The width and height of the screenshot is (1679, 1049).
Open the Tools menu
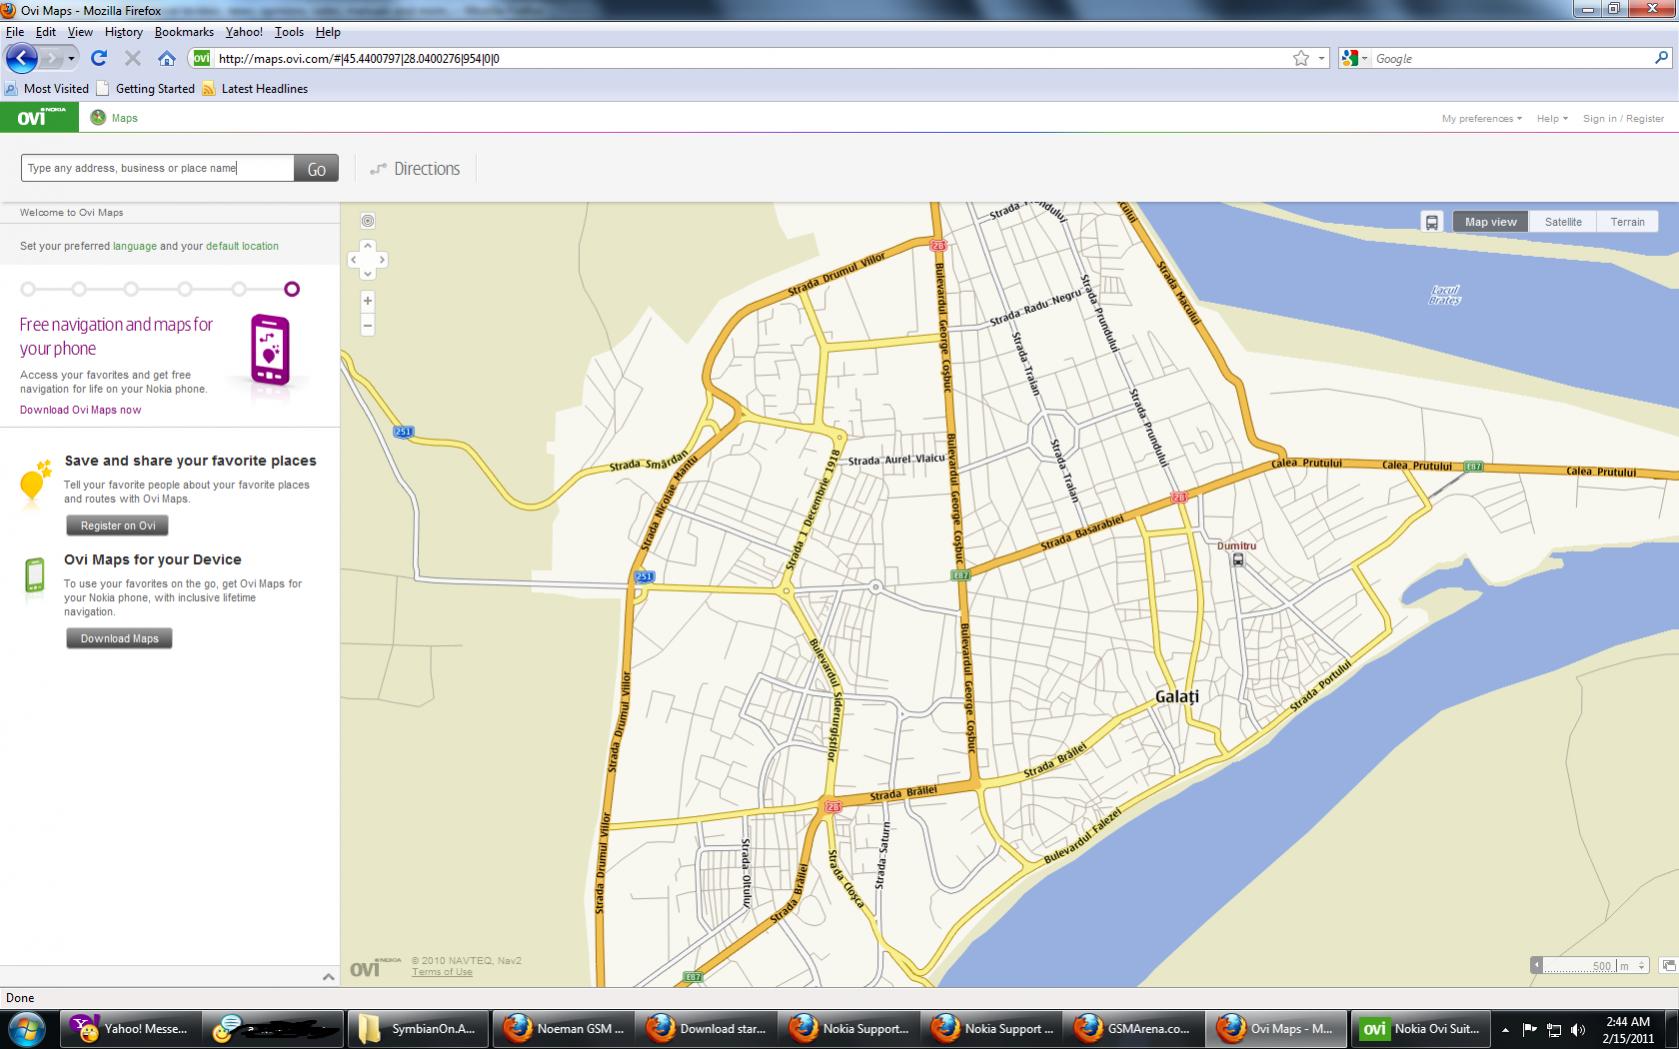click(289, 32)
